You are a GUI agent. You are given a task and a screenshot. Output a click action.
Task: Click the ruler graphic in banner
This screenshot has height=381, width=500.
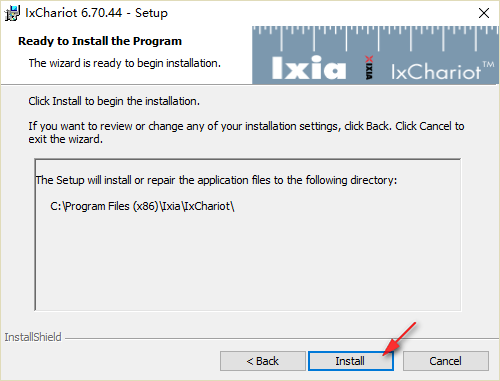tap(375, 38)
